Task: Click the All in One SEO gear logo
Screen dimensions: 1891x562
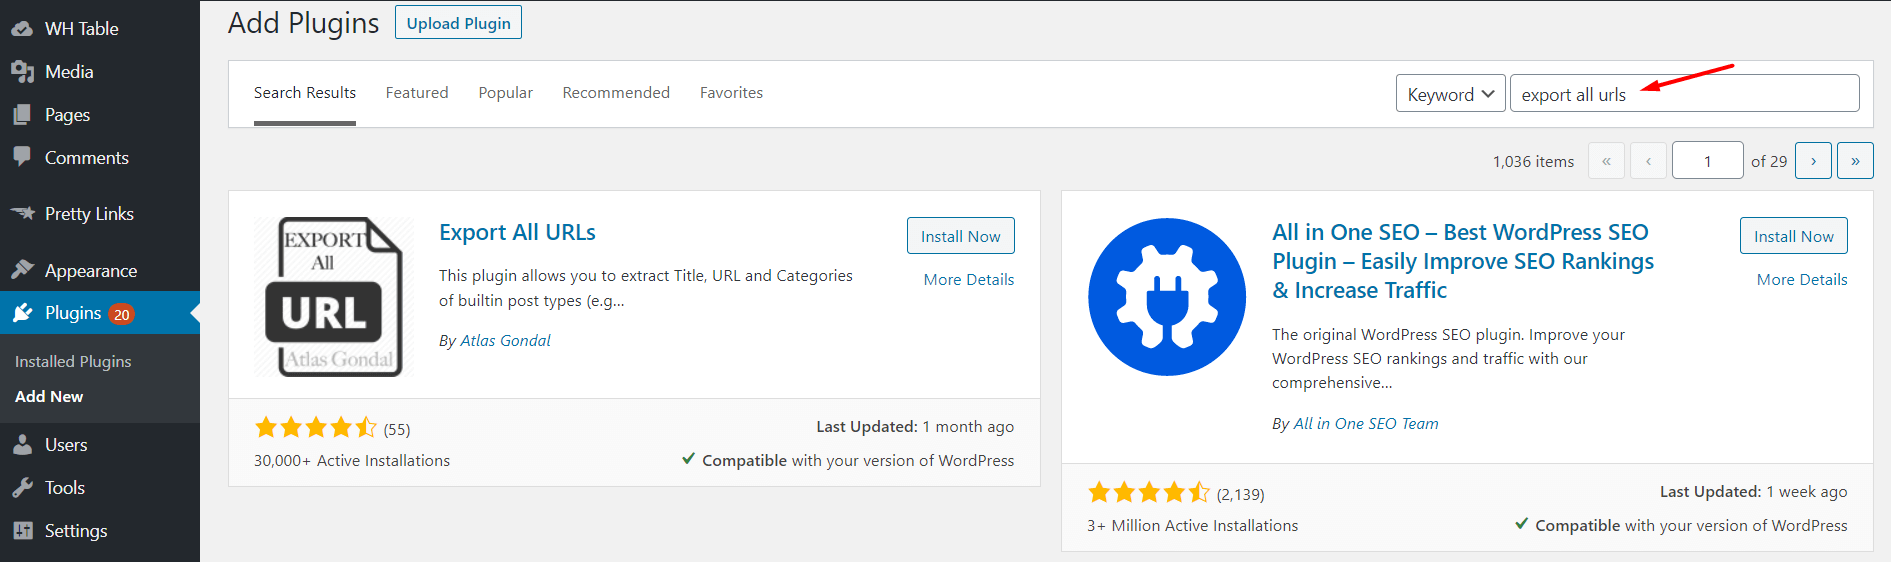Action: pos(1167,297)
